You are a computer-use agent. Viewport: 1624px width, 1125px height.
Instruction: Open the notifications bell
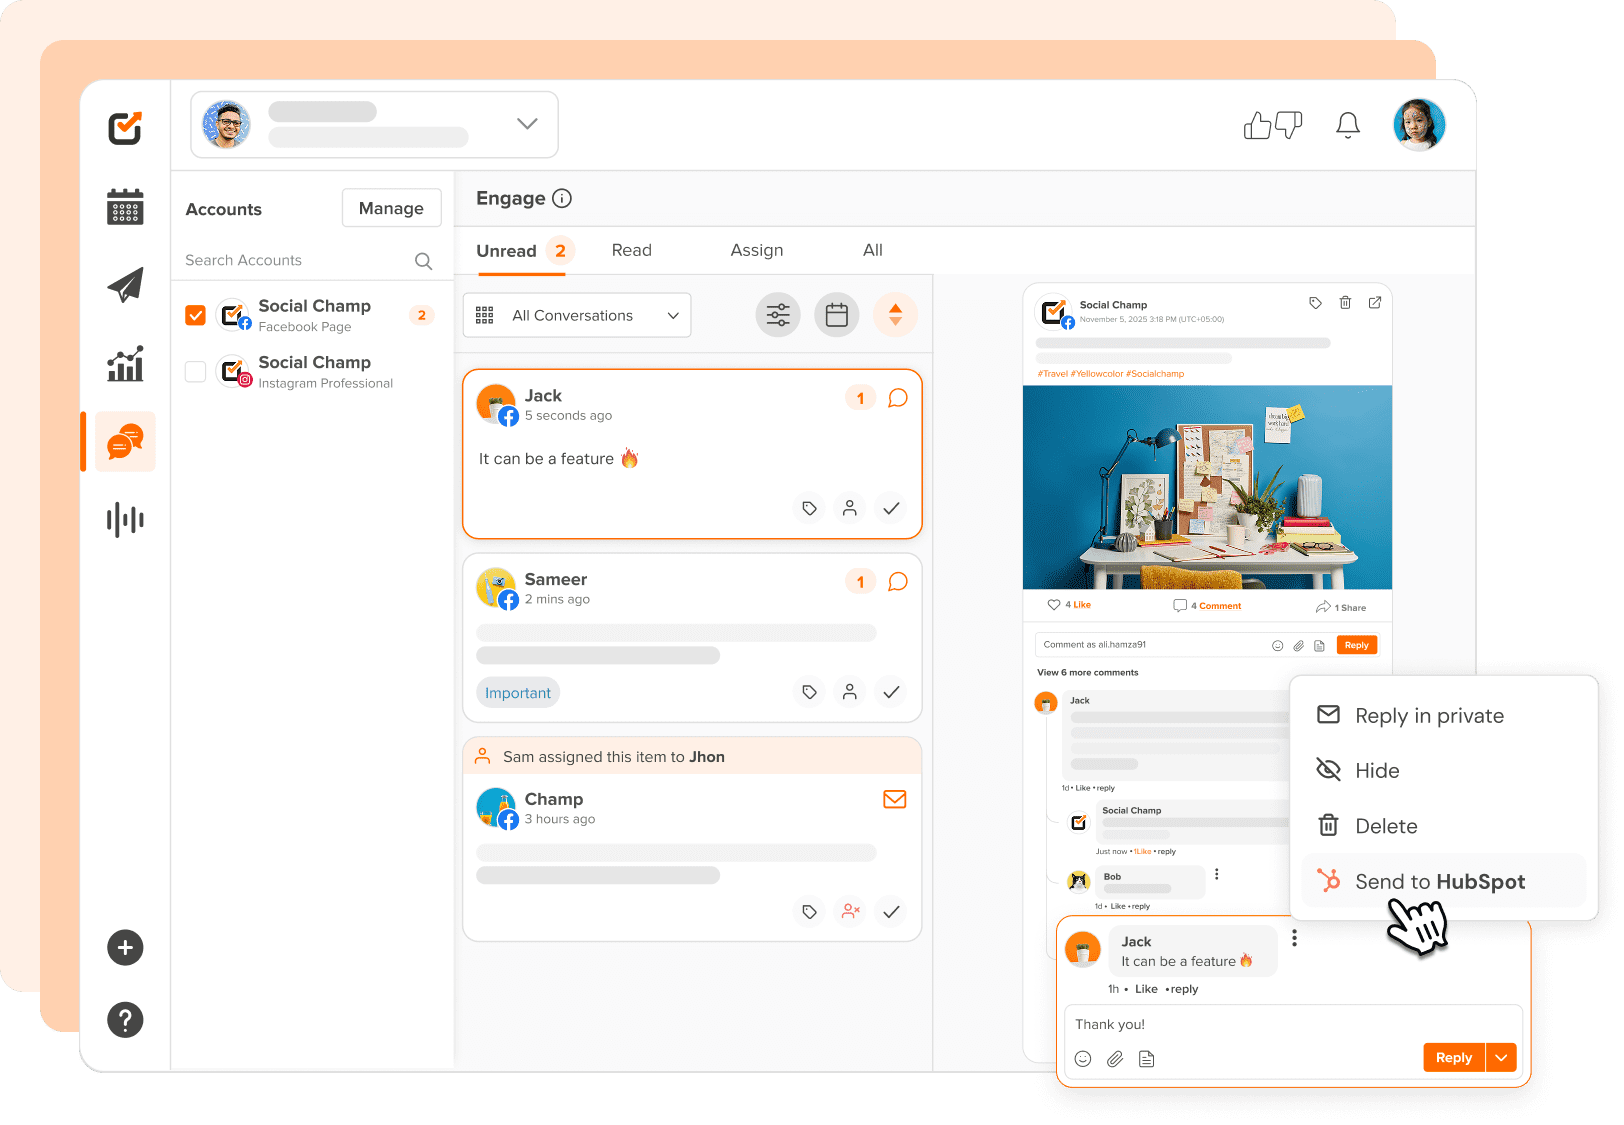tap(1347, 124)
